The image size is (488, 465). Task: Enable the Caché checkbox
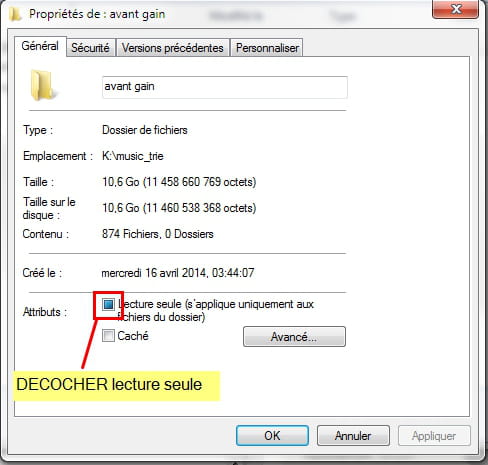click(108, 336)
